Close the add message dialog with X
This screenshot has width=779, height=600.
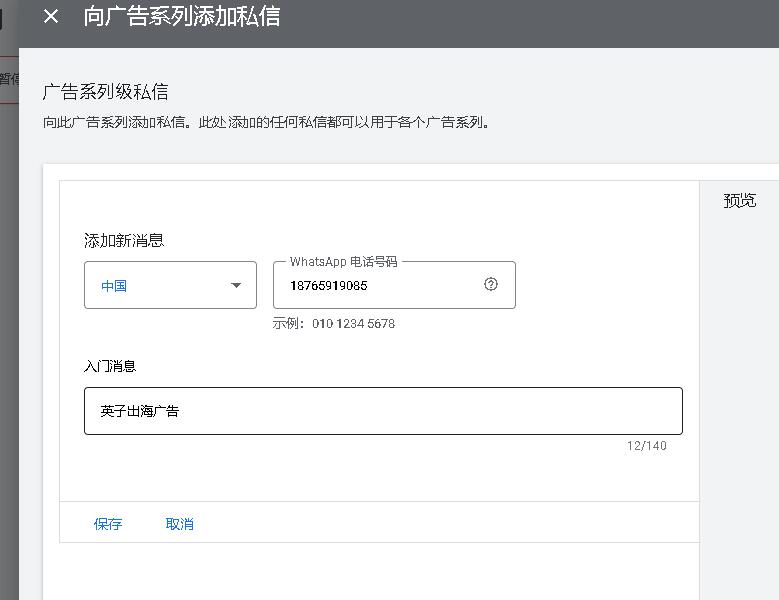point(51,17)
